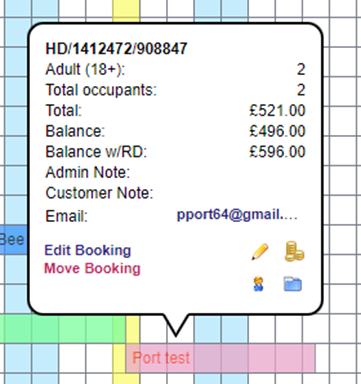Open payments via the gold coins icon
This screenshot has width=361, height=384.
pos(294,251)
